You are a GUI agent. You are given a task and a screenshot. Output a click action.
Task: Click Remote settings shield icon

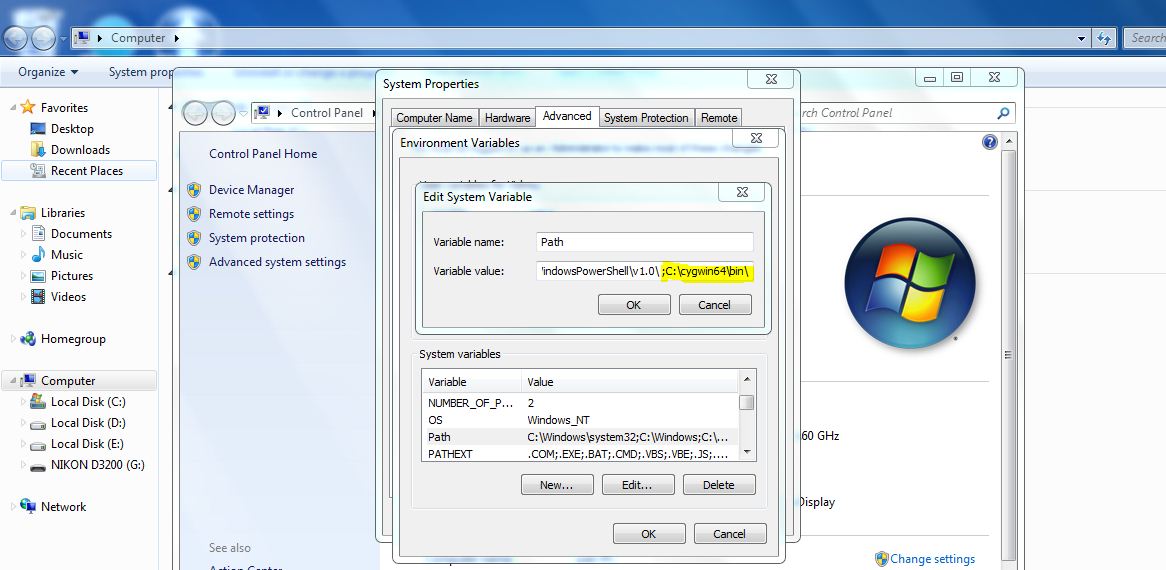tap(194, 214)
